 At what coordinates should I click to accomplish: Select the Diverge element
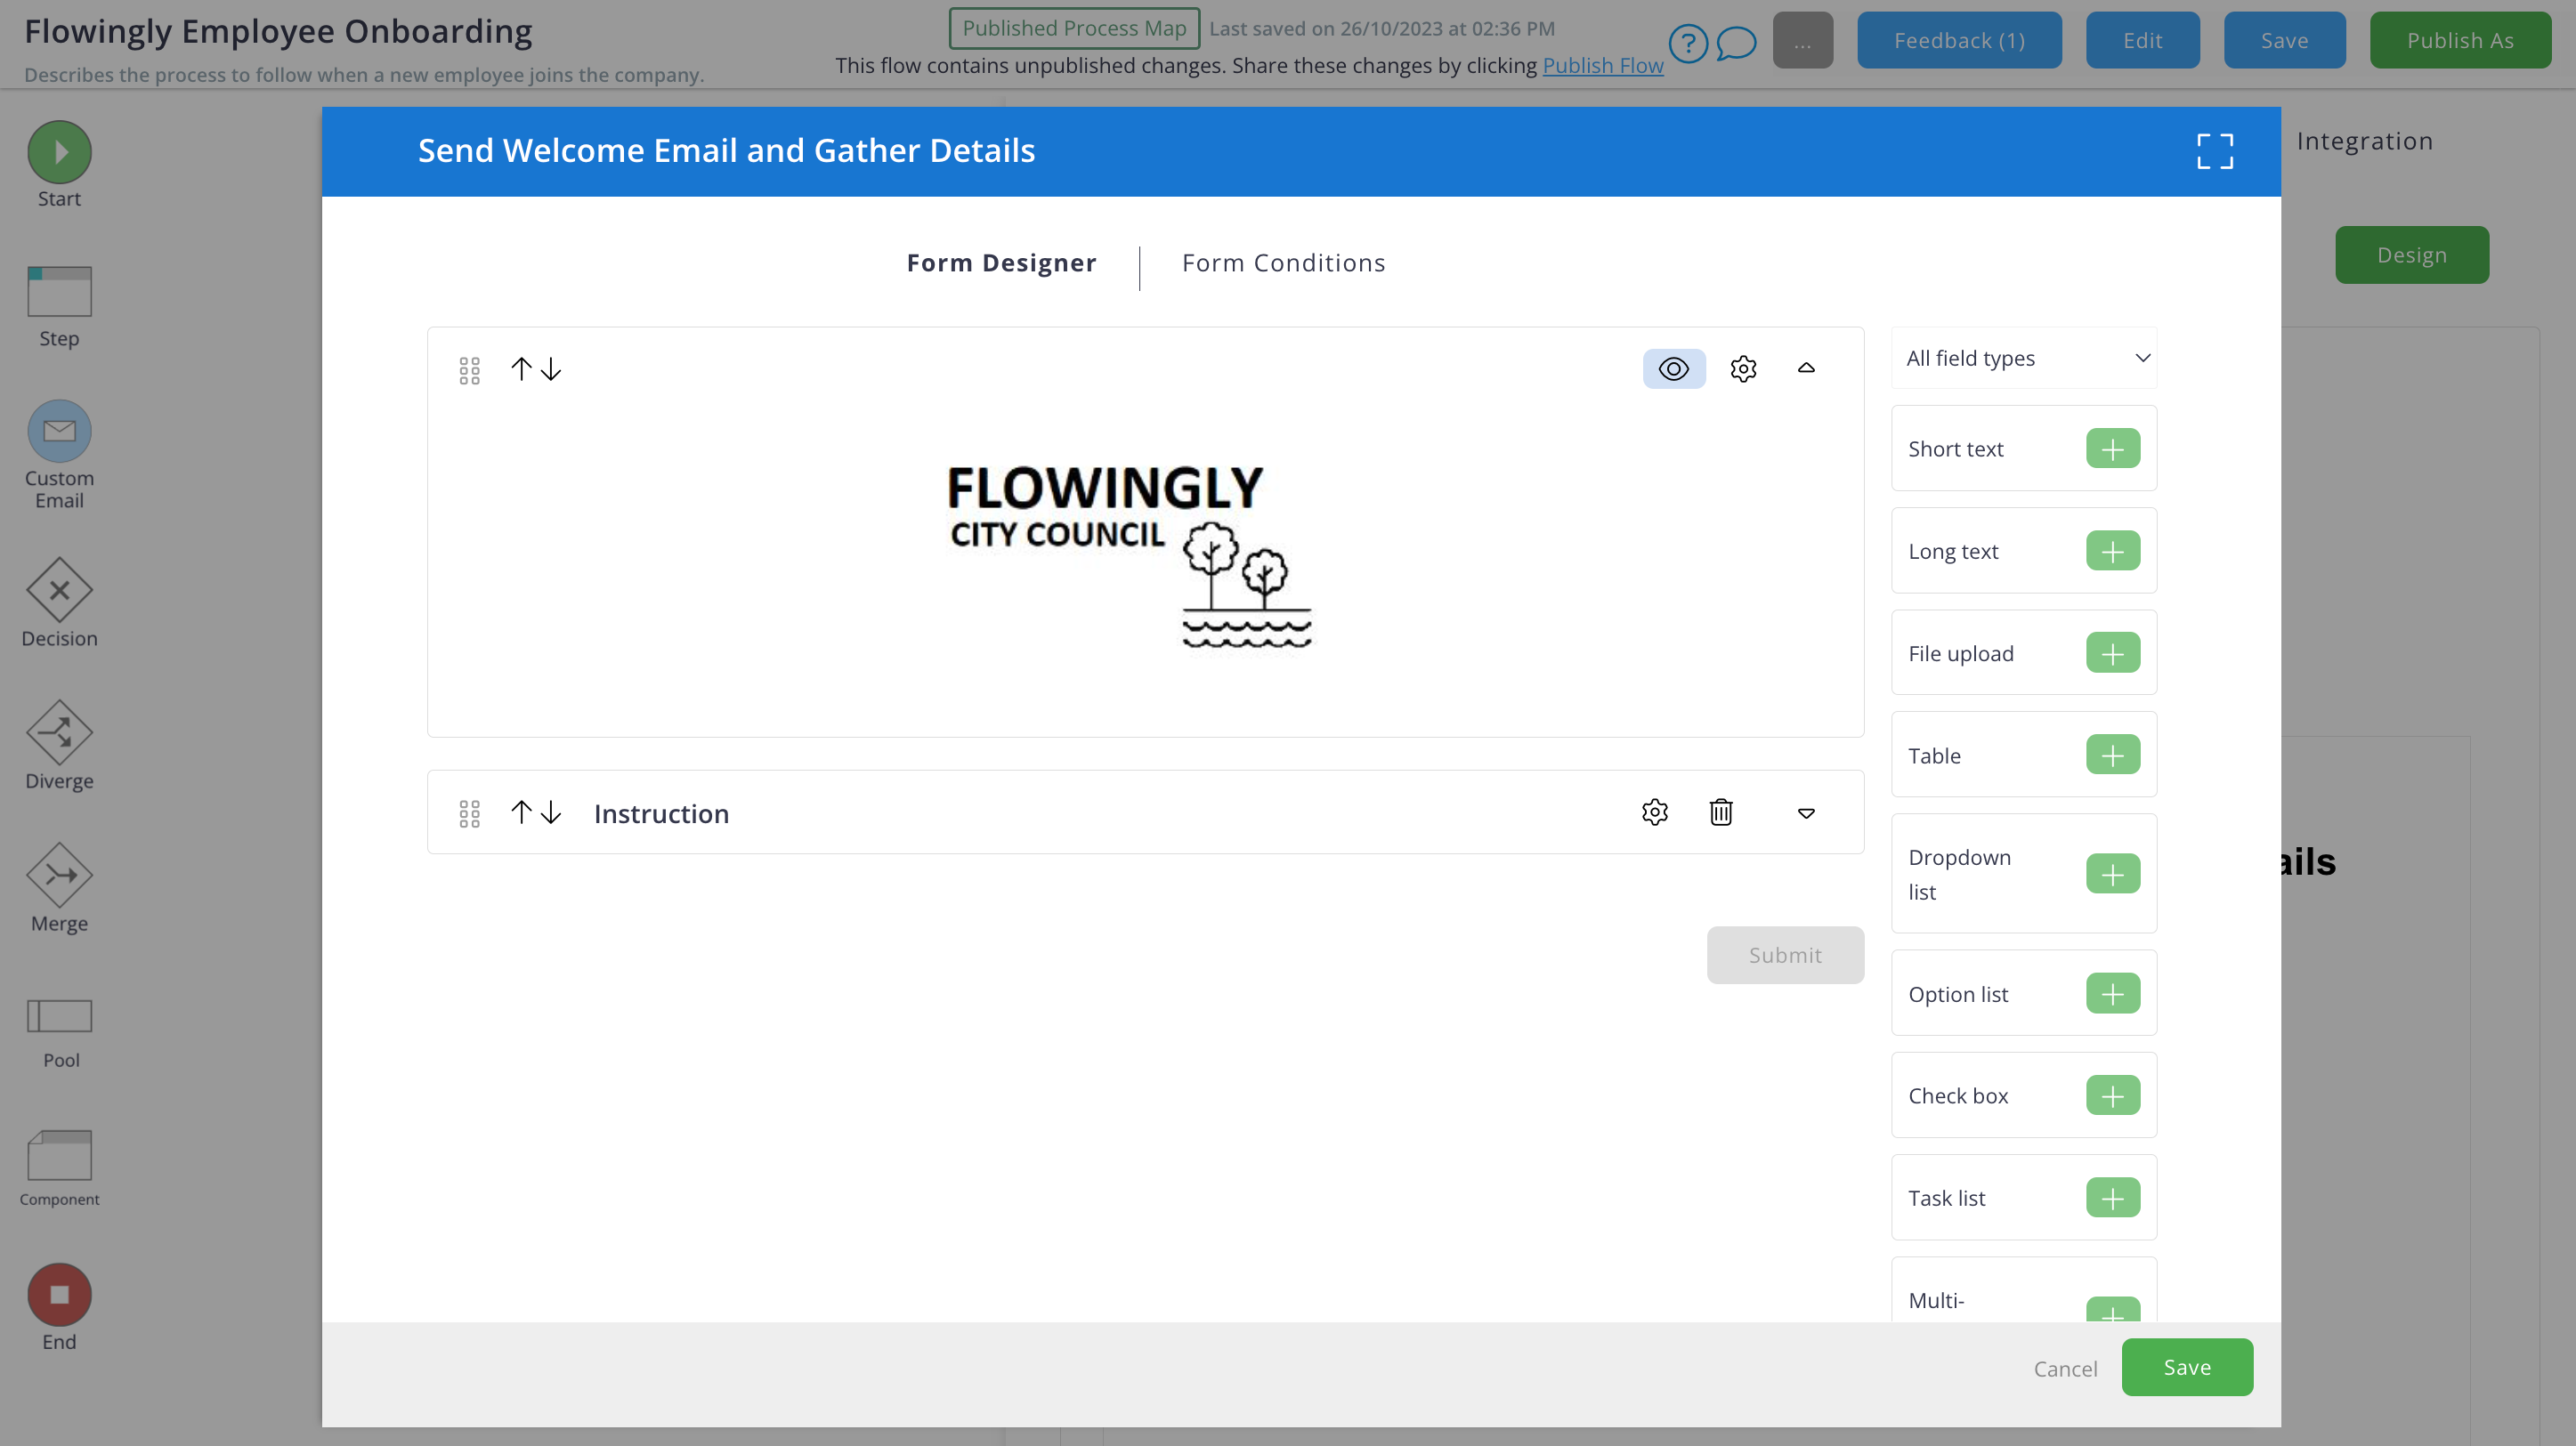coord(58,742)
